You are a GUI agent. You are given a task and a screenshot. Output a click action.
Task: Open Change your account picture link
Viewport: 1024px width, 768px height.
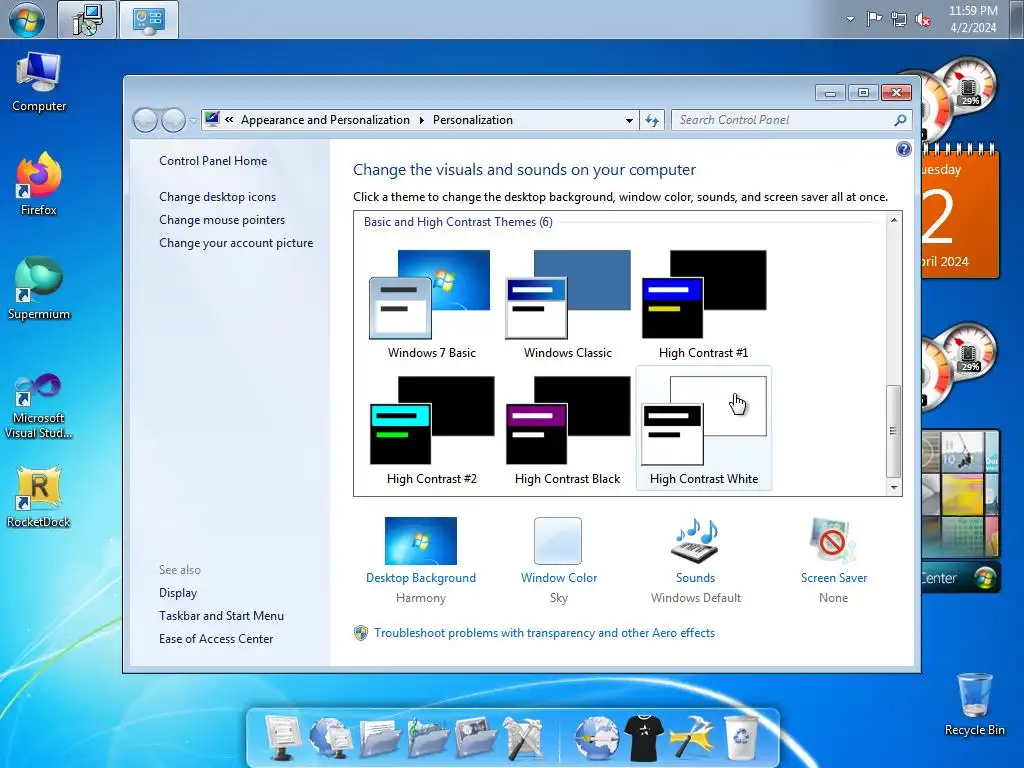tap(236, 243)
